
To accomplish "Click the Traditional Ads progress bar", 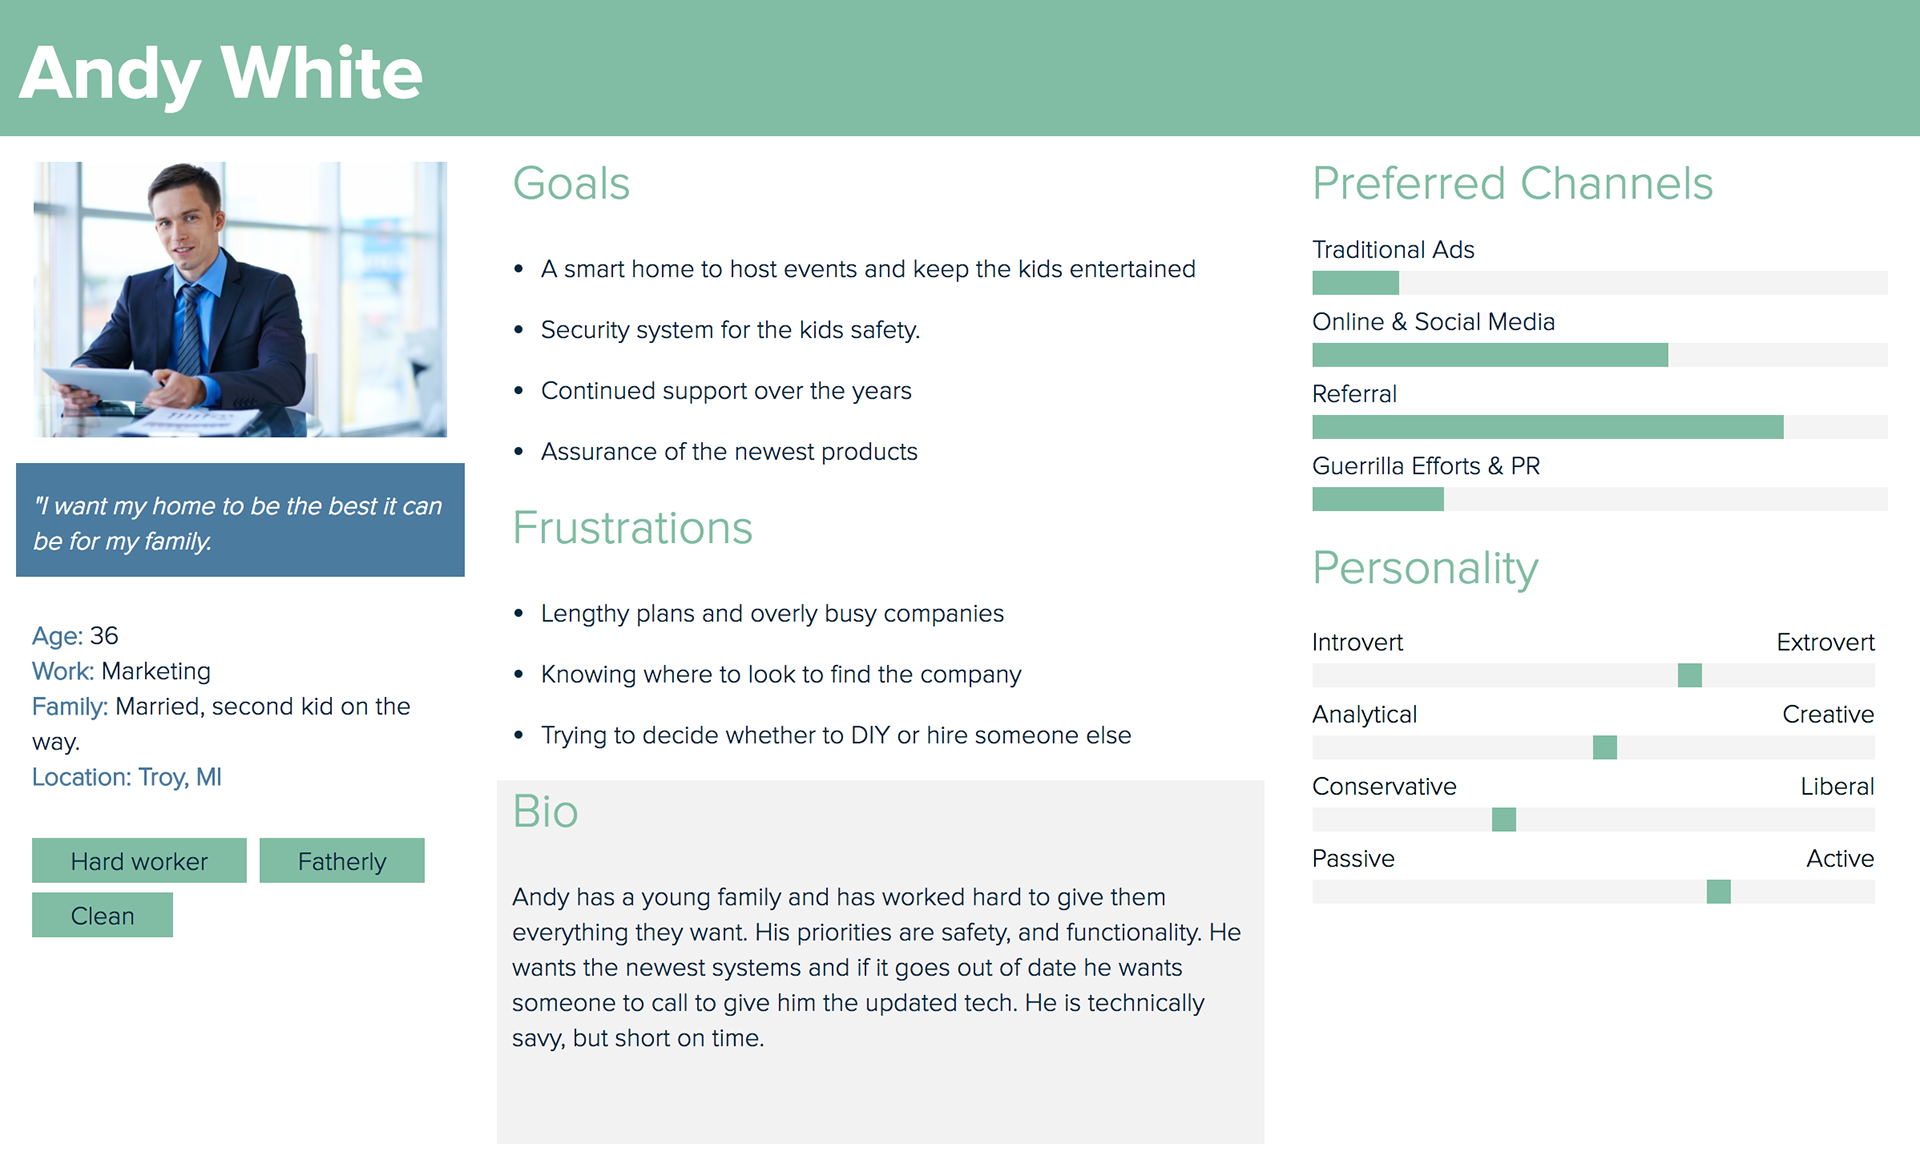I will click(1600, 283).
